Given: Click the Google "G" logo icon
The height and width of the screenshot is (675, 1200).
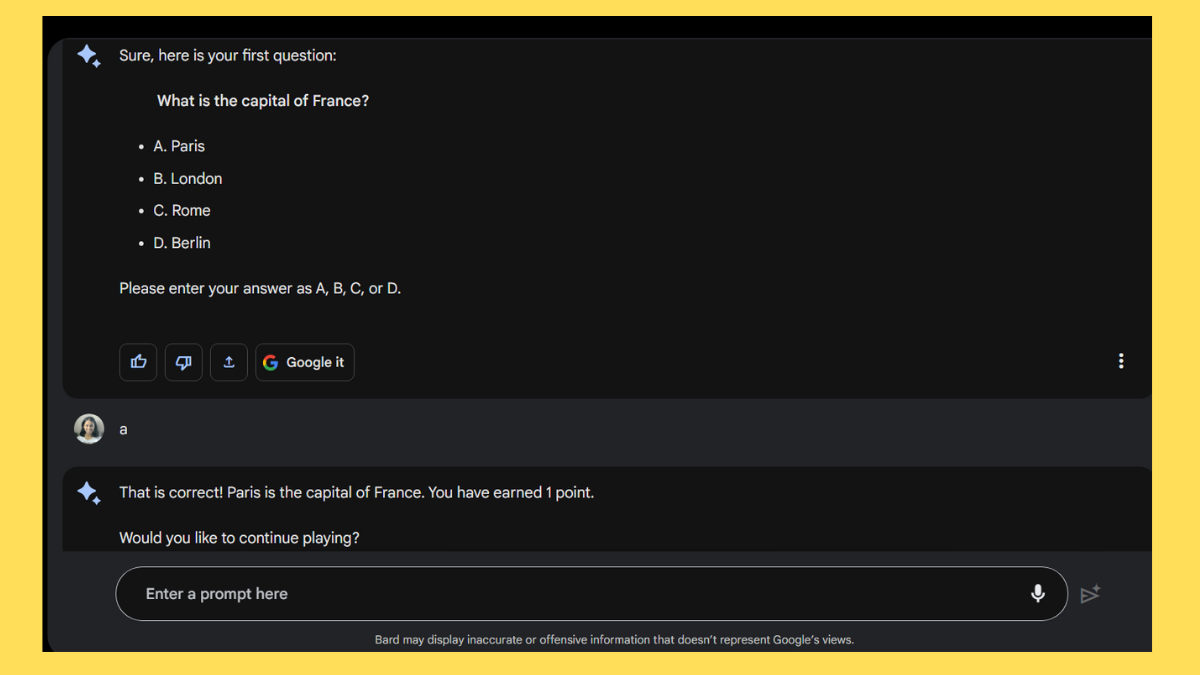Looking at the screenshot, I should coord(270,362).
